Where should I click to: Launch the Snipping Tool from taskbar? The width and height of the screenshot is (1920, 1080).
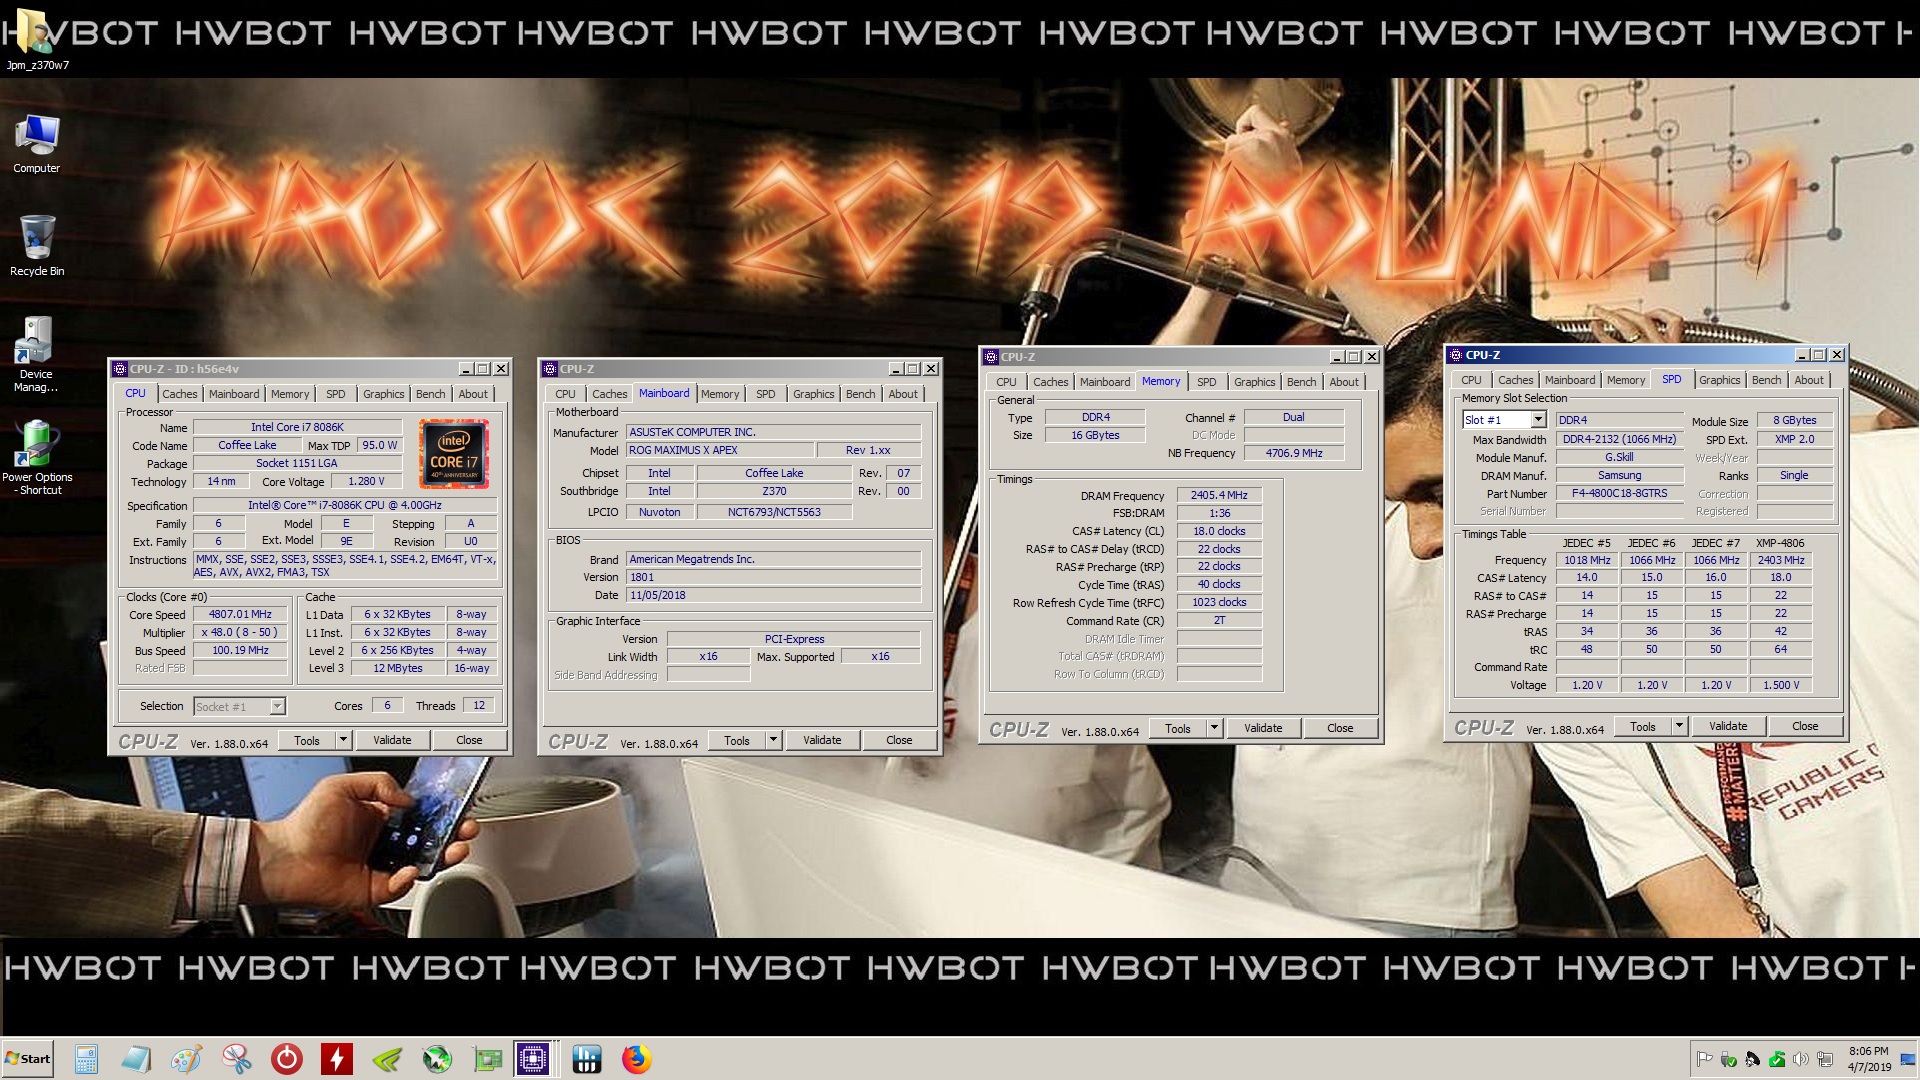pyautogui.click(x=236, y=1059)
